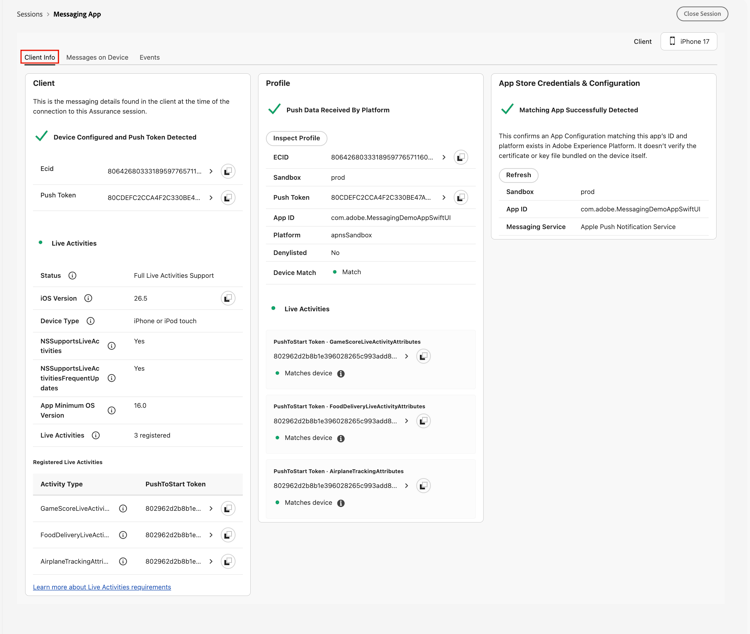Copy the Push Token in Client panel

point(228,198)
